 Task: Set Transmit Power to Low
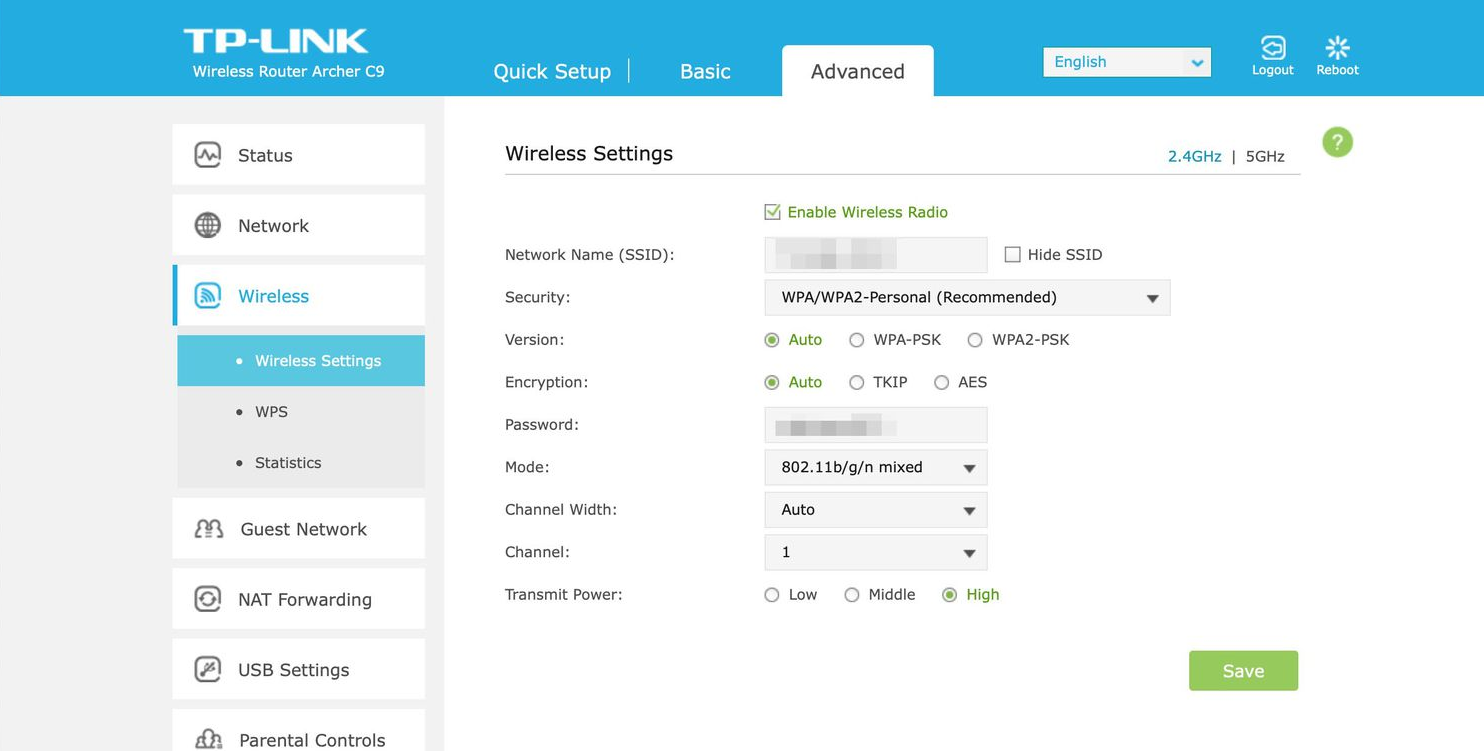point(771,594)
